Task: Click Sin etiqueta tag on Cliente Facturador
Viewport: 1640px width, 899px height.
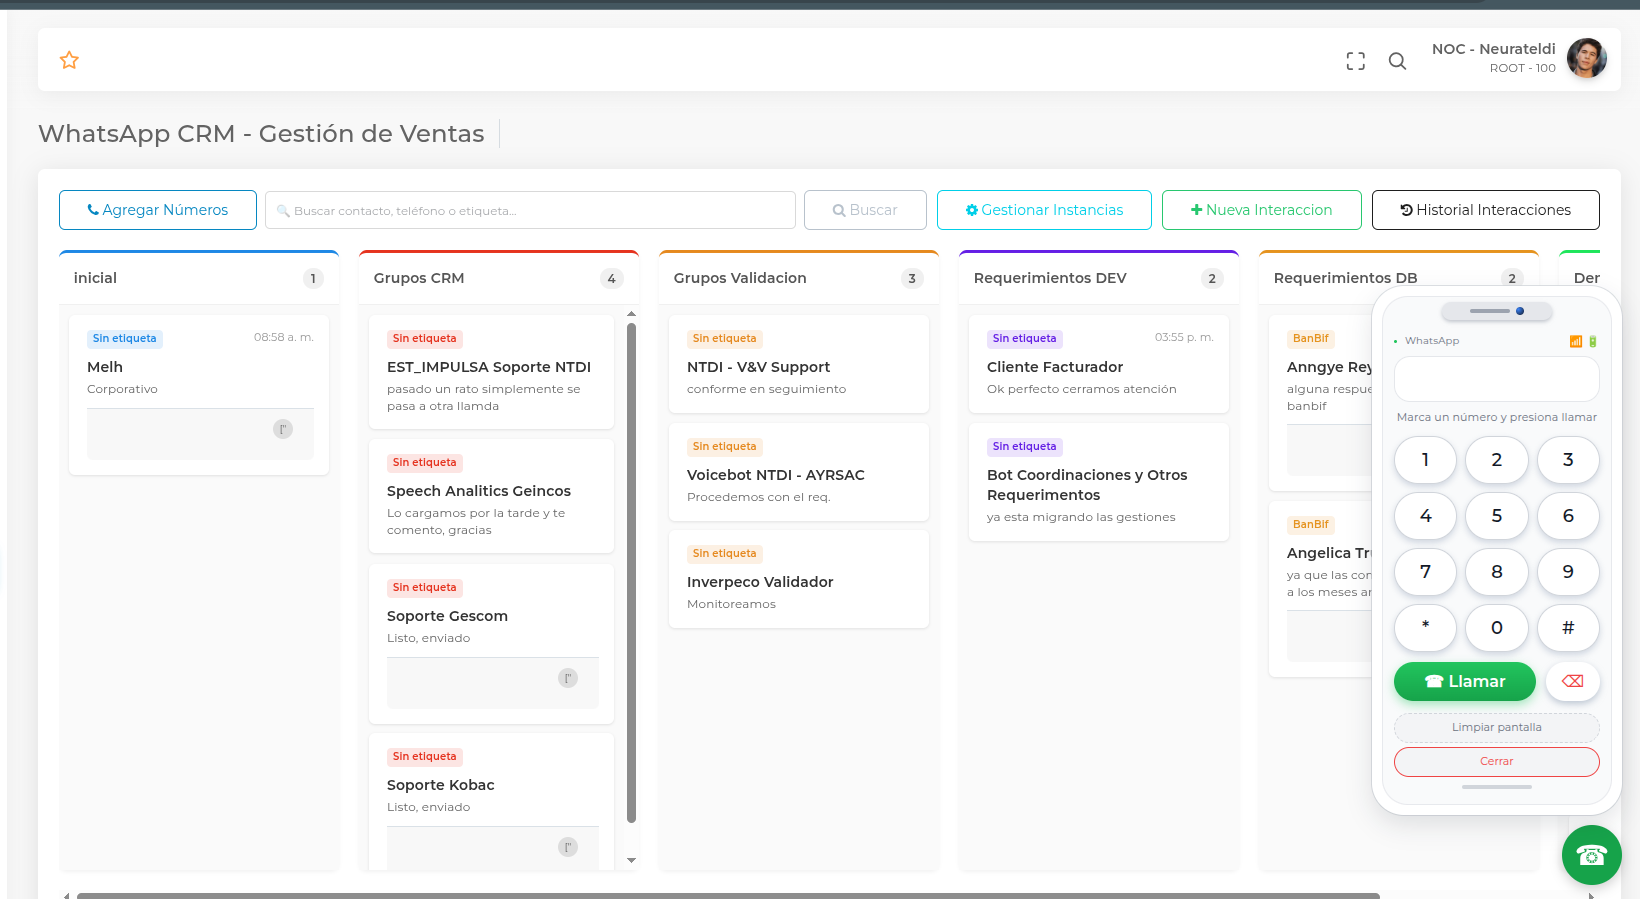Action: tap(1025, 339)
